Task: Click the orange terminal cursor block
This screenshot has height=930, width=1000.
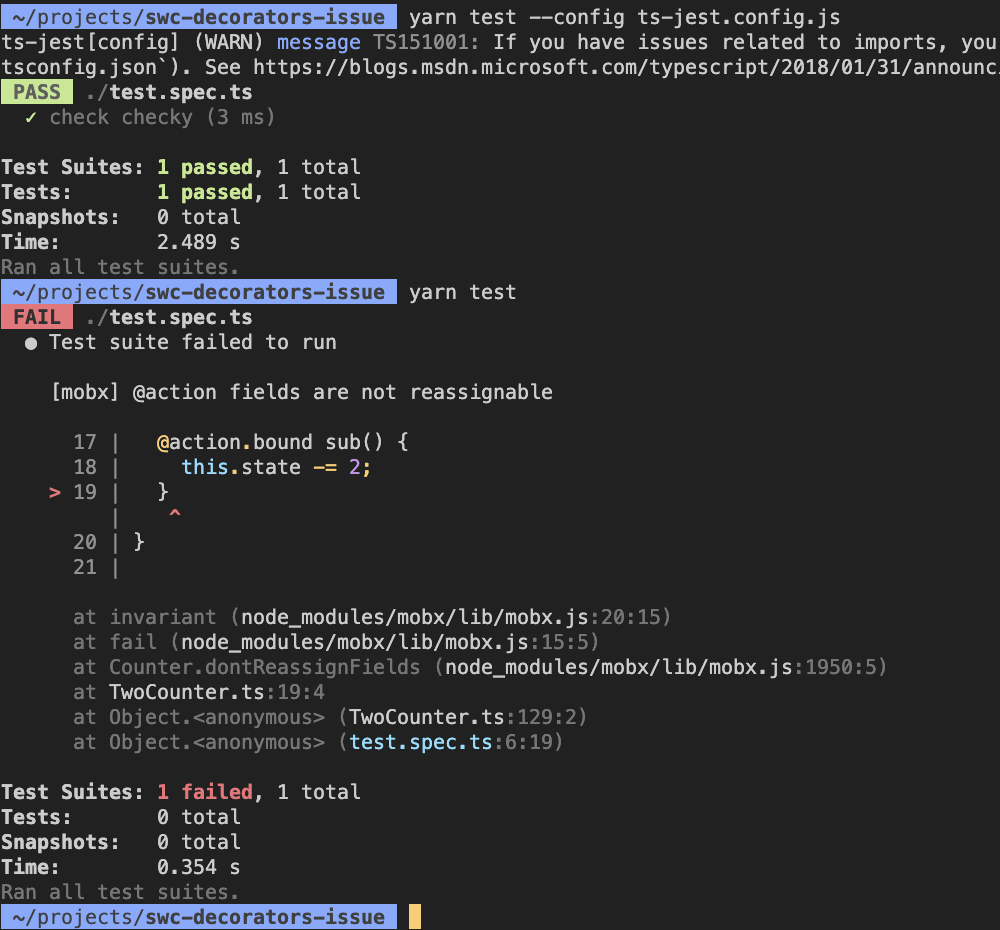Action: coord(414,916)
